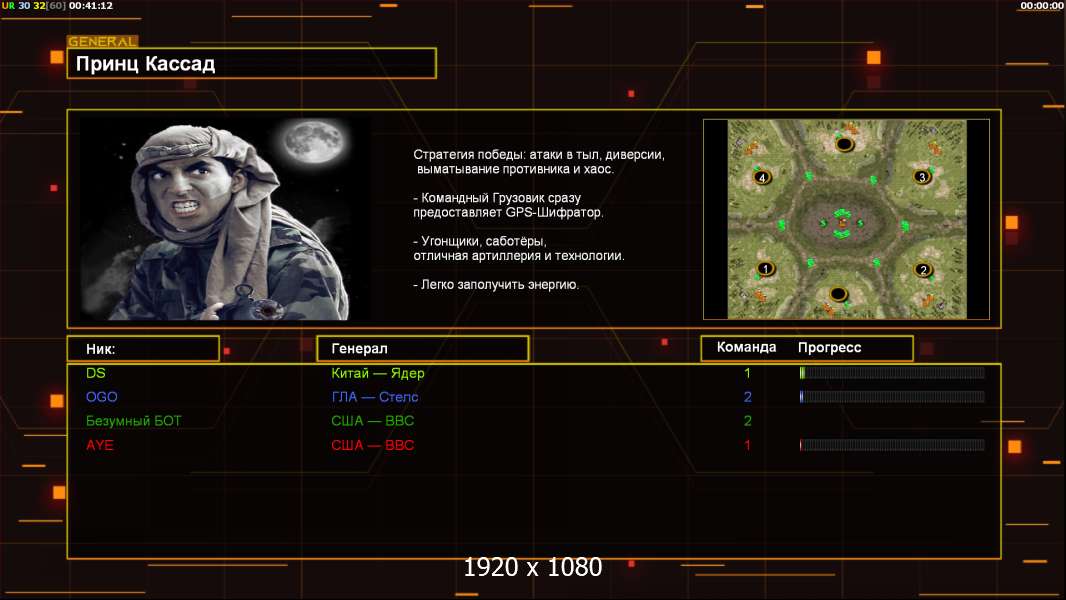The height and width of the screenshot is (600, 1066).
Task: Select player nickname OGO
Action: click(101, 397)
